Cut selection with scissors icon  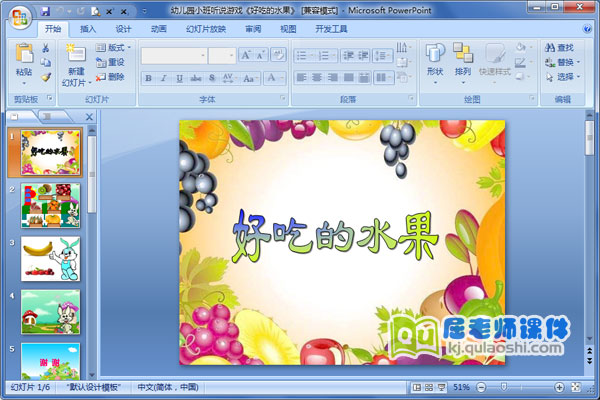46,48
